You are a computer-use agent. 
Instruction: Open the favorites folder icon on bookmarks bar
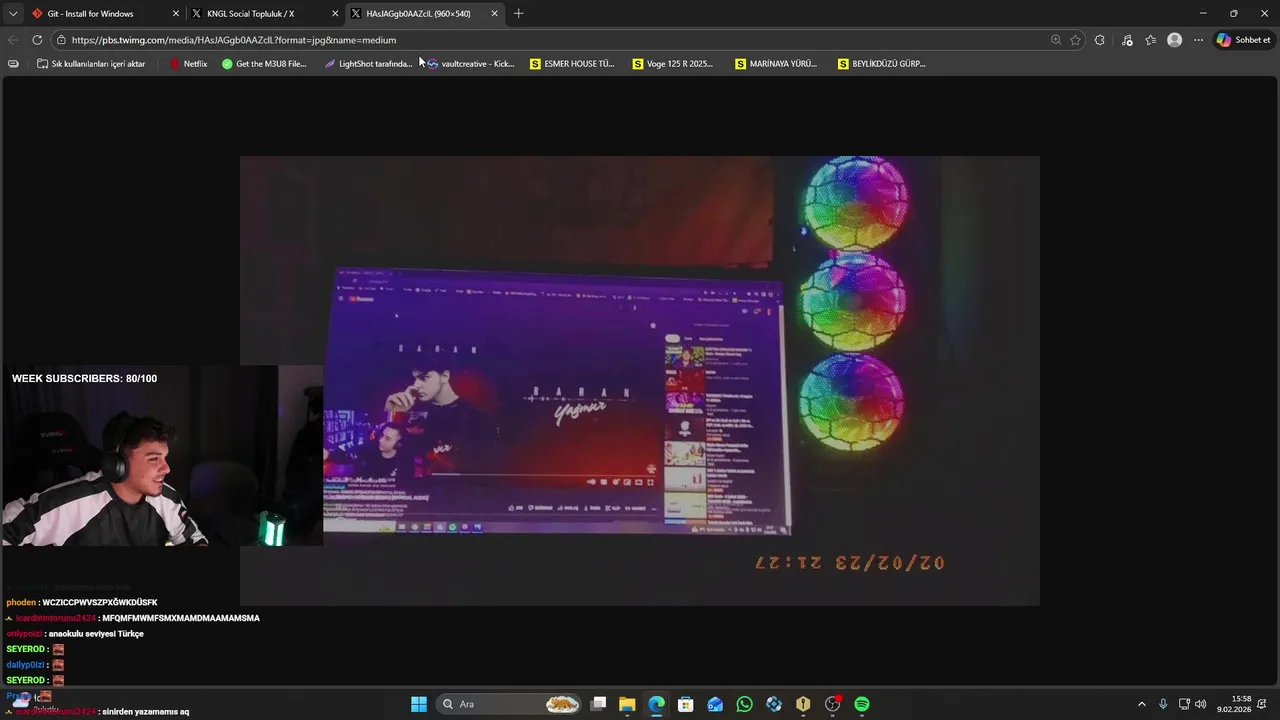[x=13, y=64]
